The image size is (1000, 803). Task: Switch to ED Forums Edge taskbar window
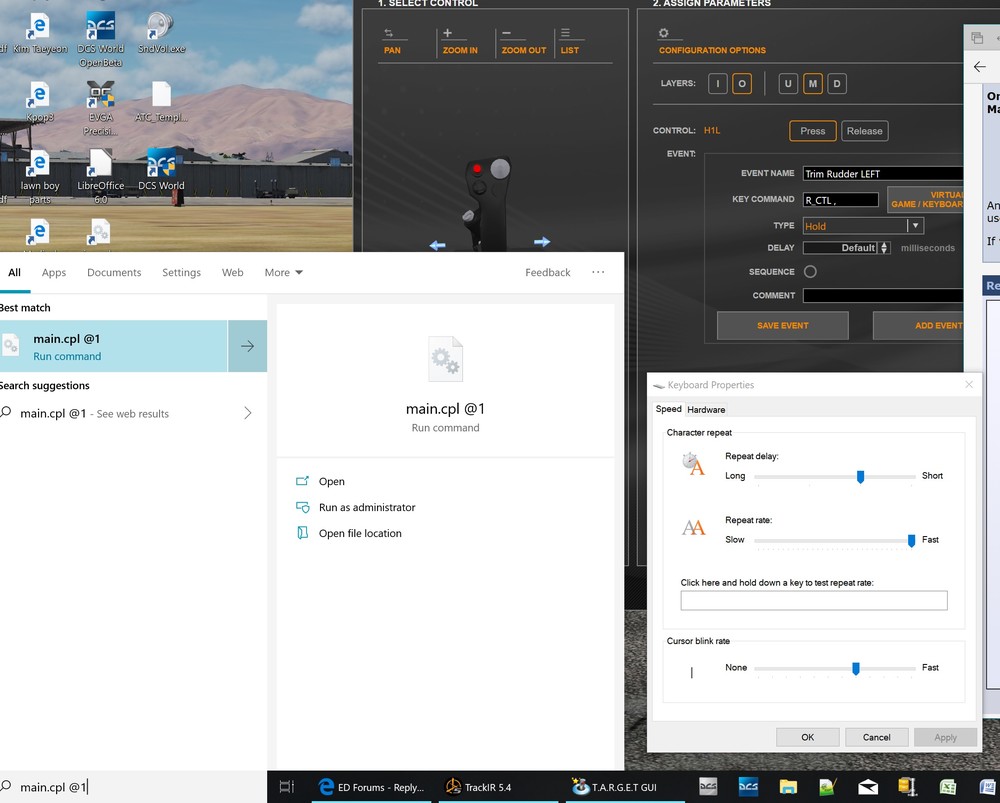pyautogui.click(x=371, y=787)
